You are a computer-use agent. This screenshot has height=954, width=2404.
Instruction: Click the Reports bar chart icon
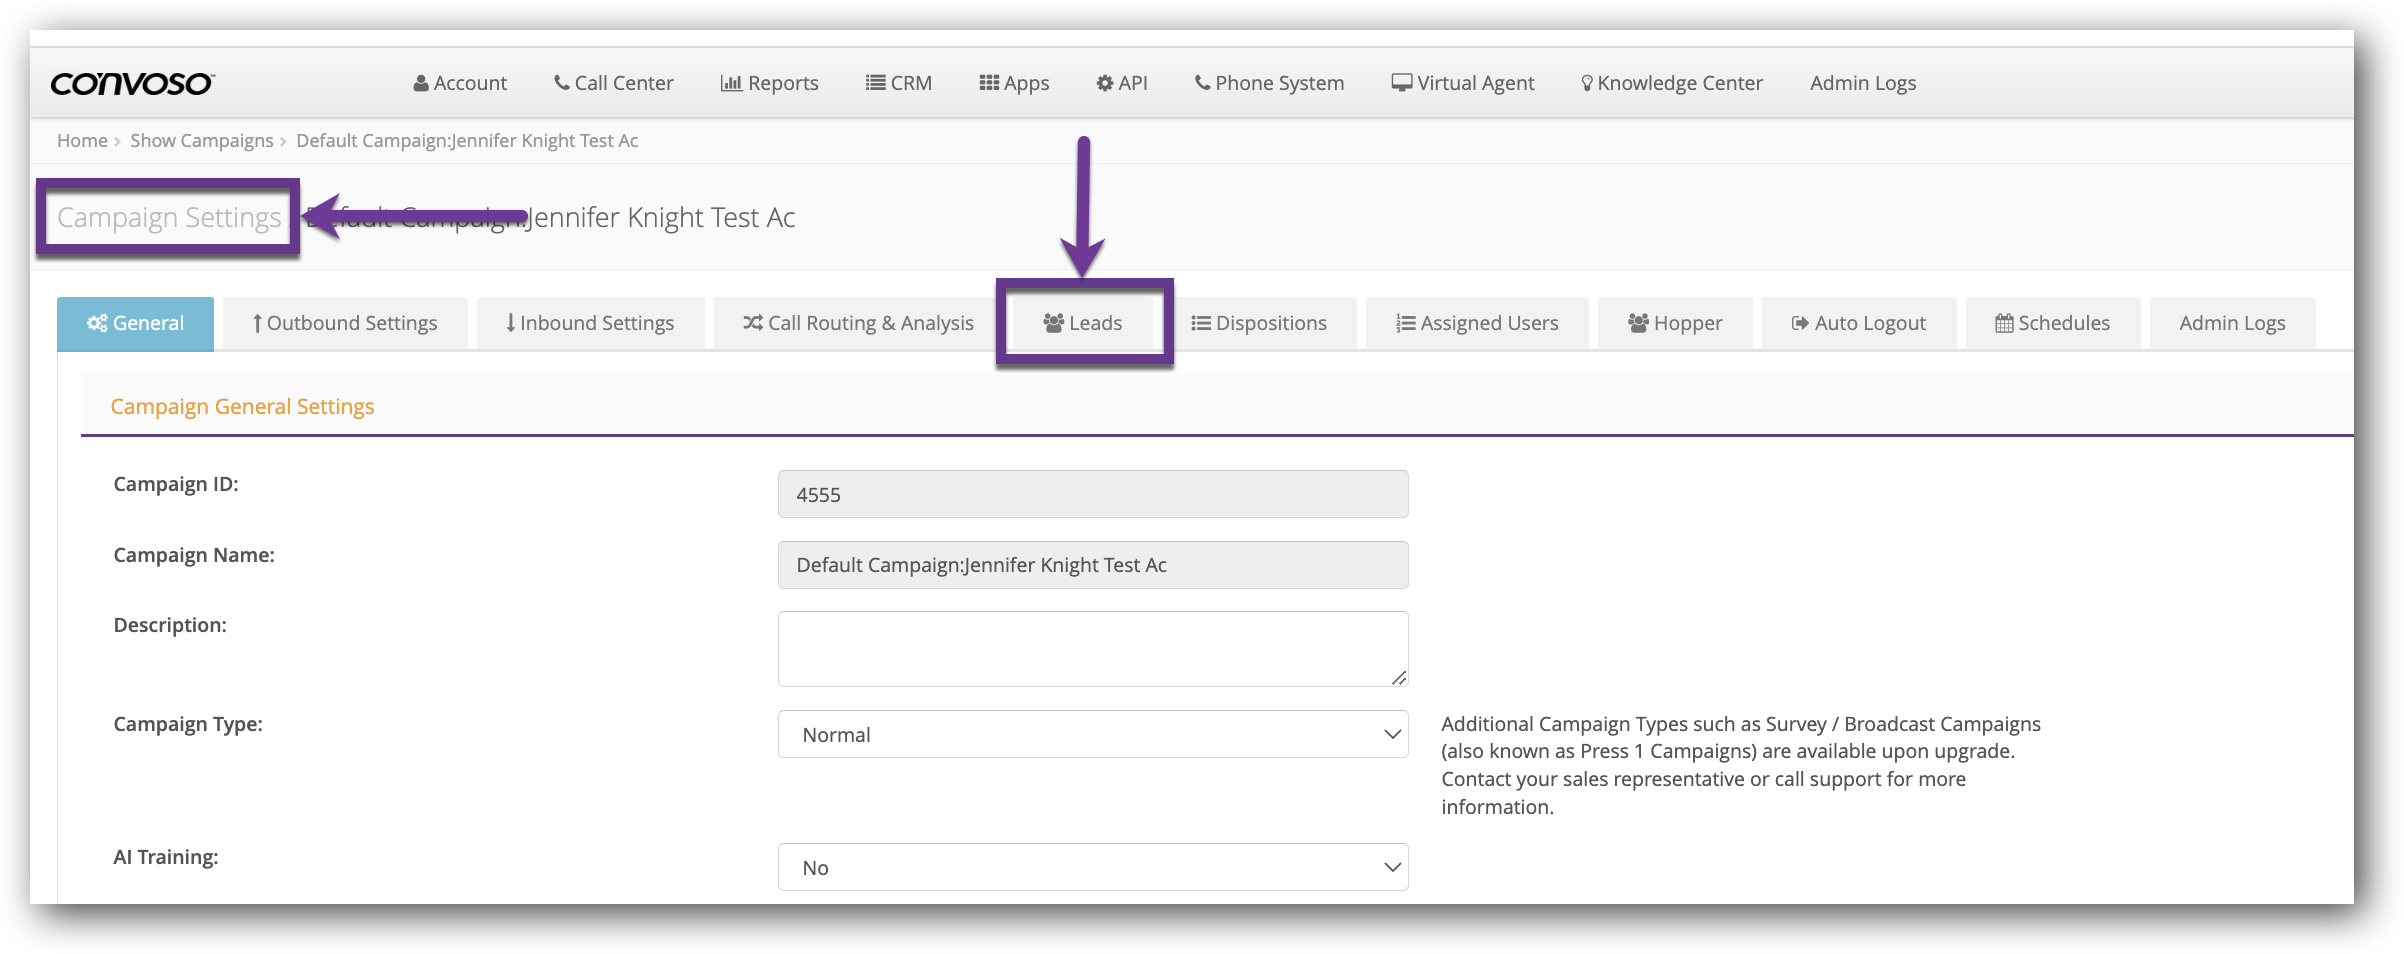coord(731,83)
